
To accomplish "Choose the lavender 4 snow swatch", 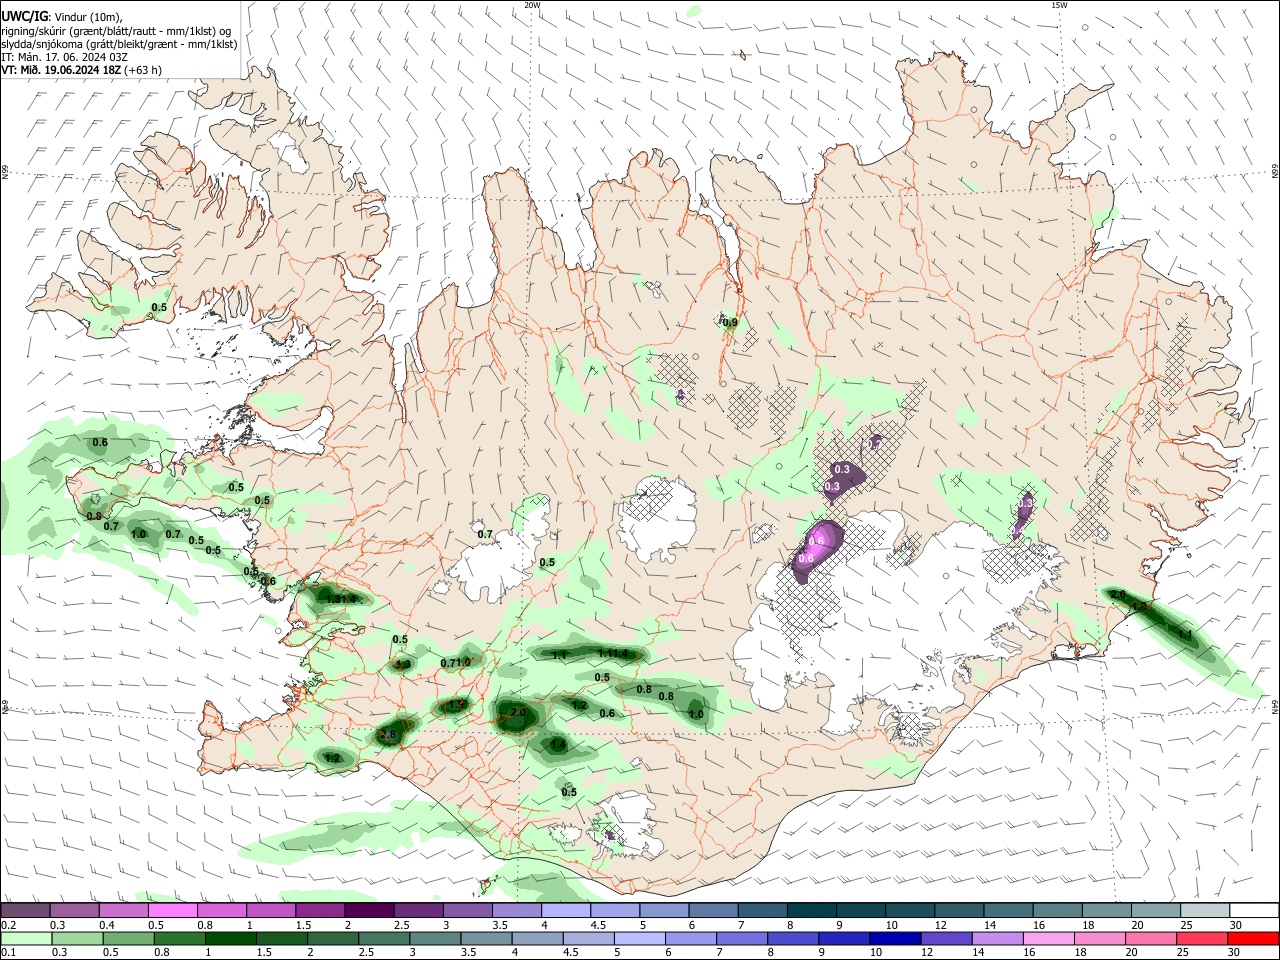I will point(566,911).
